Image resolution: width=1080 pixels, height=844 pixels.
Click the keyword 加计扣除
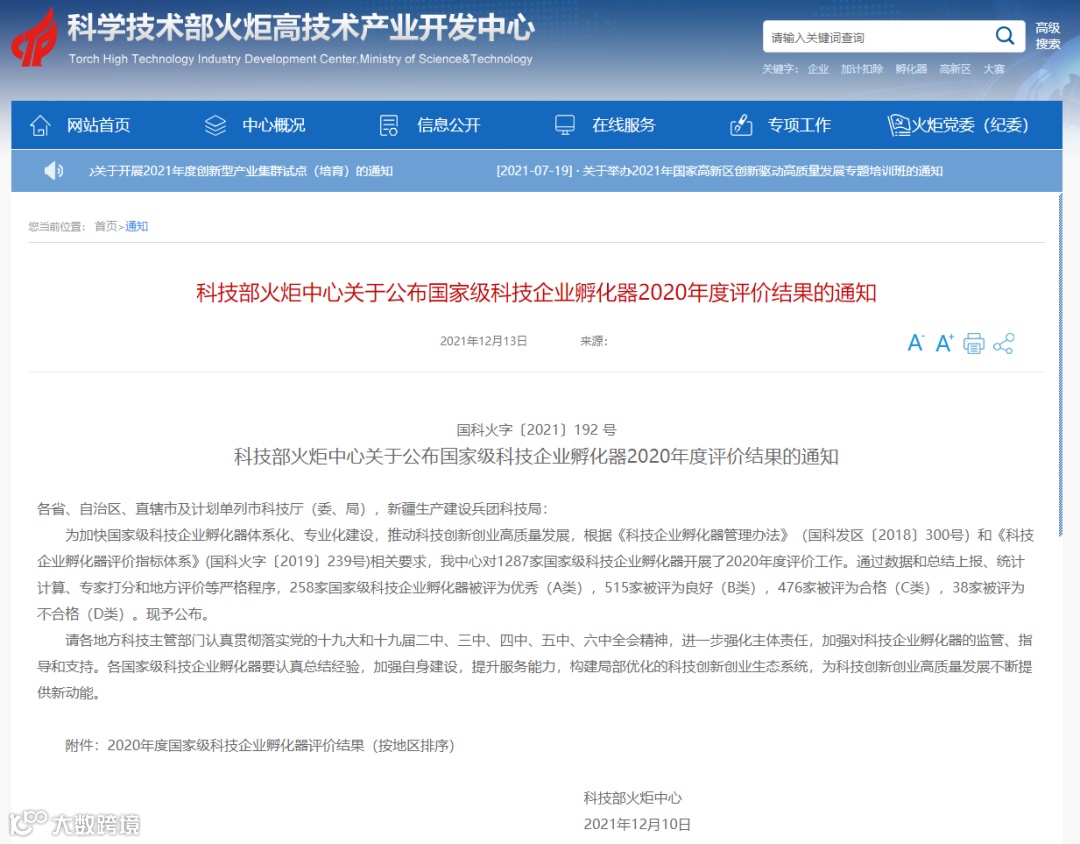tap(862, 69)
